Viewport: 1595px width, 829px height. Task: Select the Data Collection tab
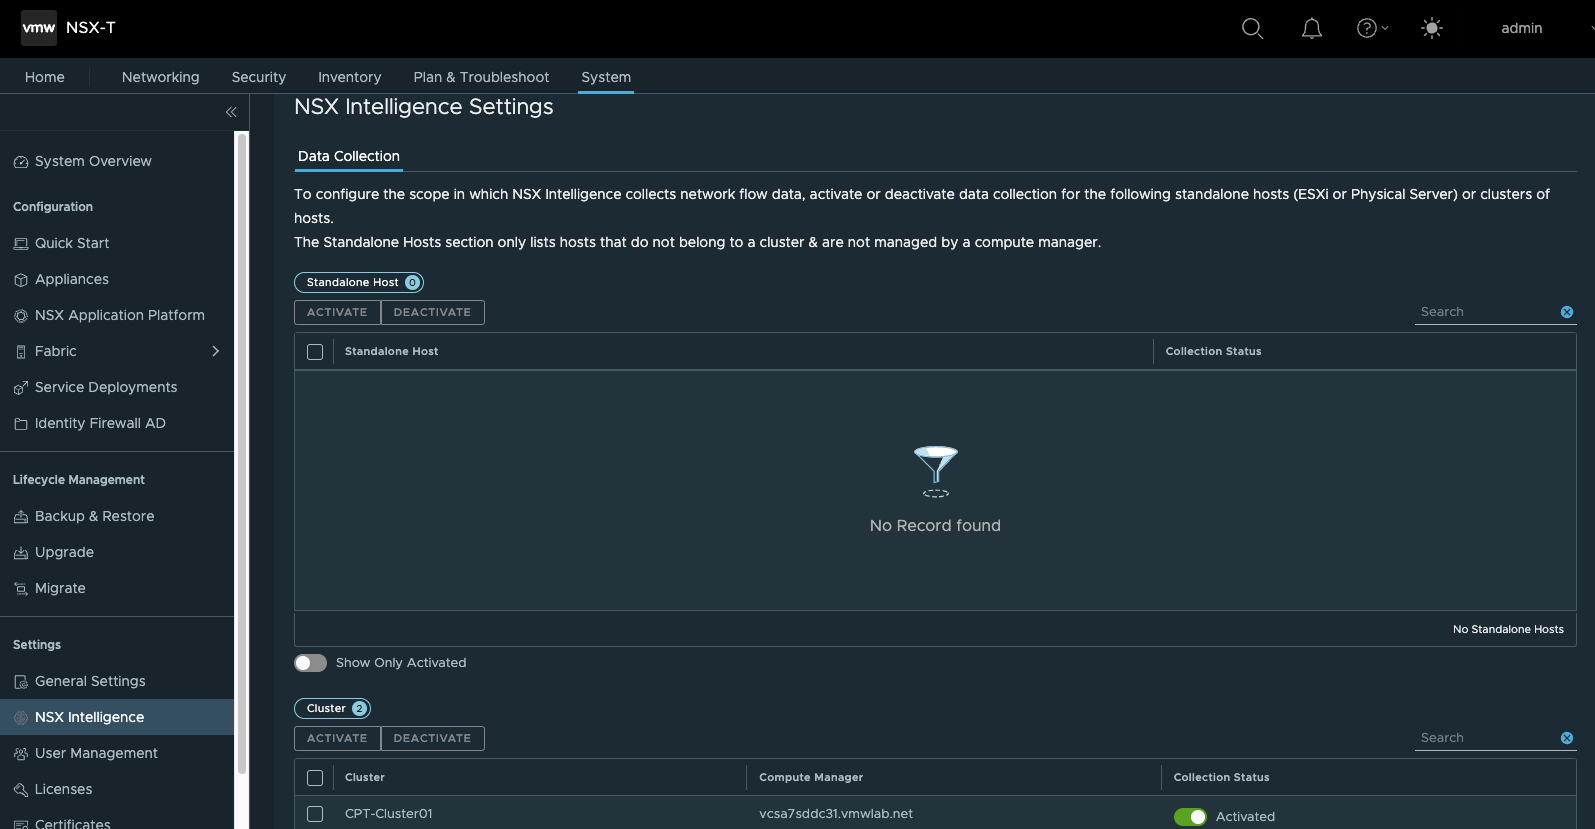[349, 156]
